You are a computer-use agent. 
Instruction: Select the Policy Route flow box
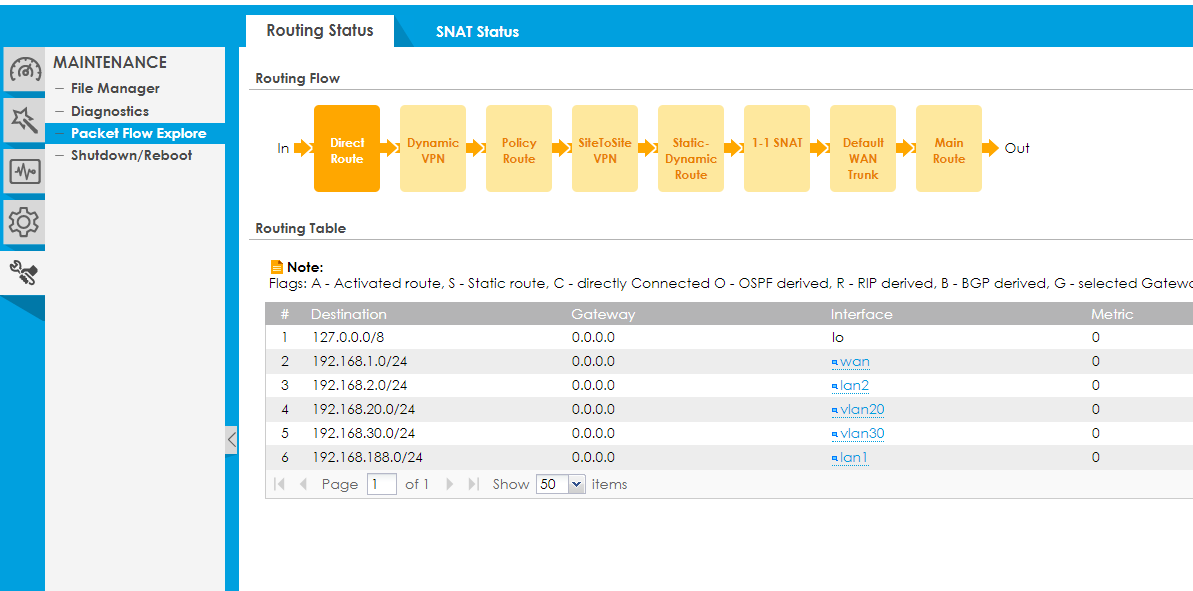[x=519, y=149]
